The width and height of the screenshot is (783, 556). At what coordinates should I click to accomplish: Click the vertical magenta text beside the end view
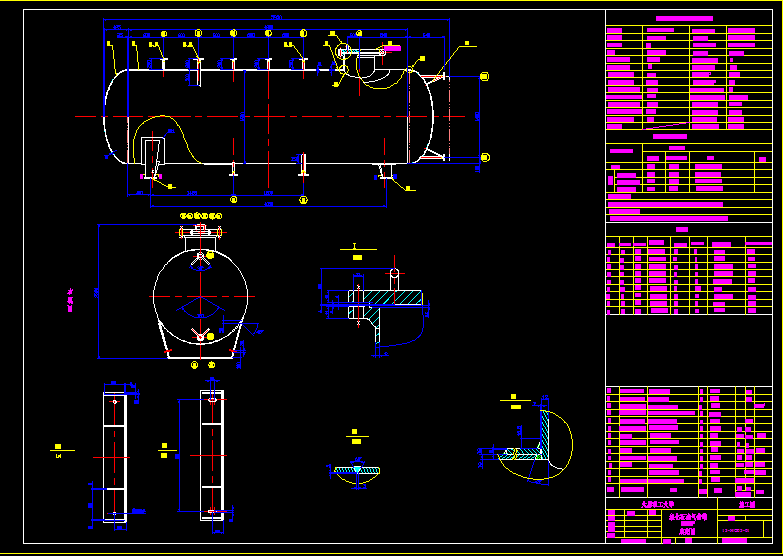pos(71,300)
